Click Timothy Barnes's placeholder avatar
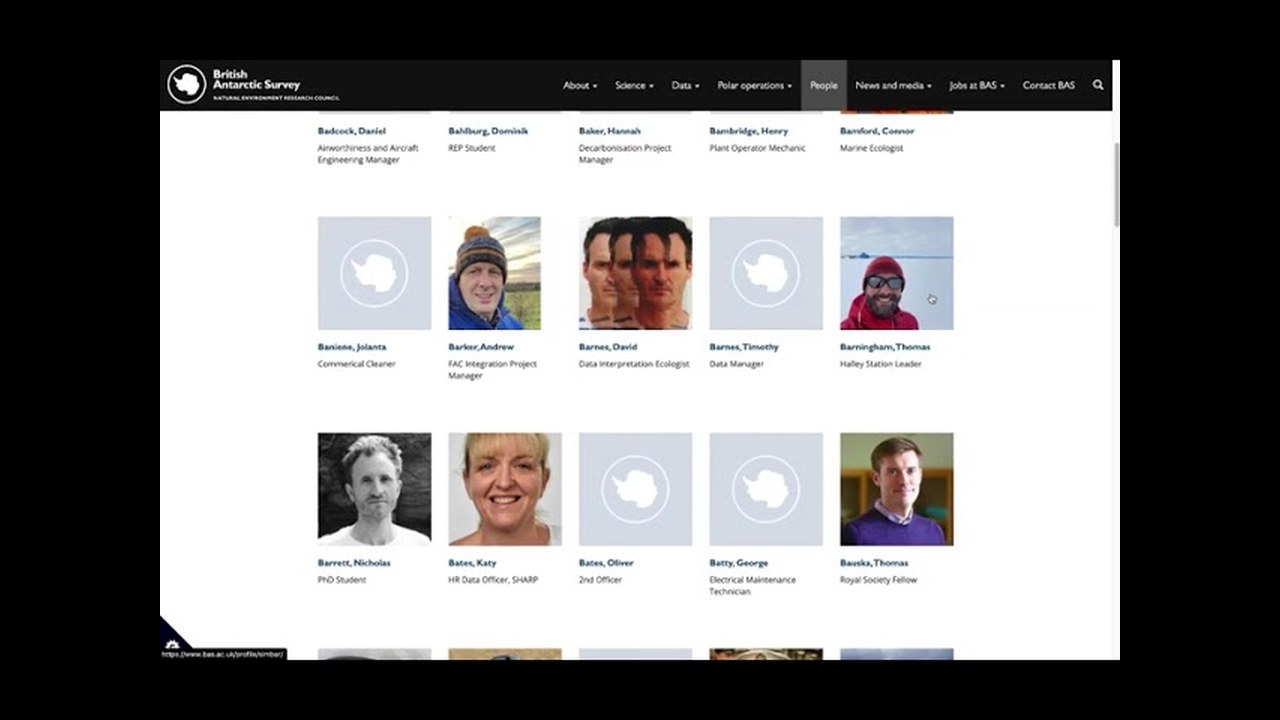Image resolution: width=1280 pixels, height=720 pixels. point(766,273)
